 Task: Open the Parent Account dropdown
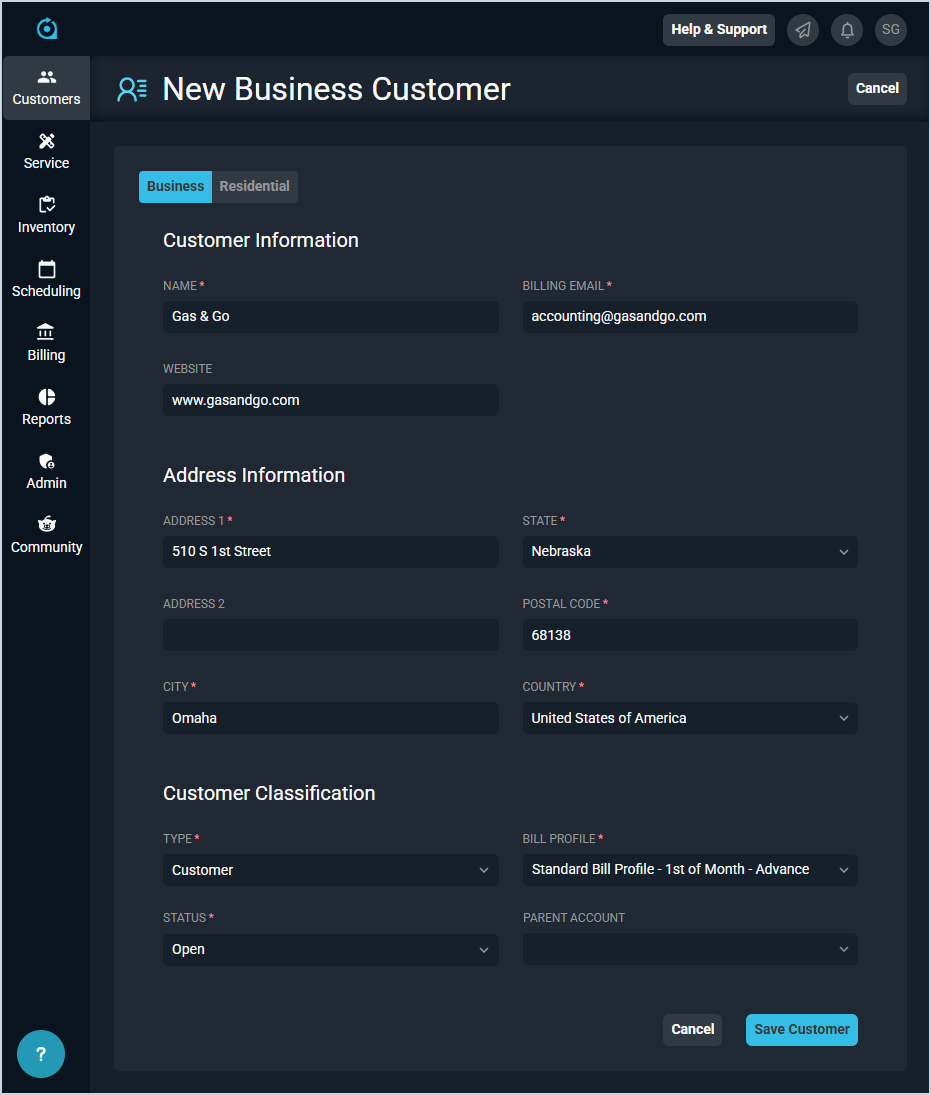[x=690, y=950]
